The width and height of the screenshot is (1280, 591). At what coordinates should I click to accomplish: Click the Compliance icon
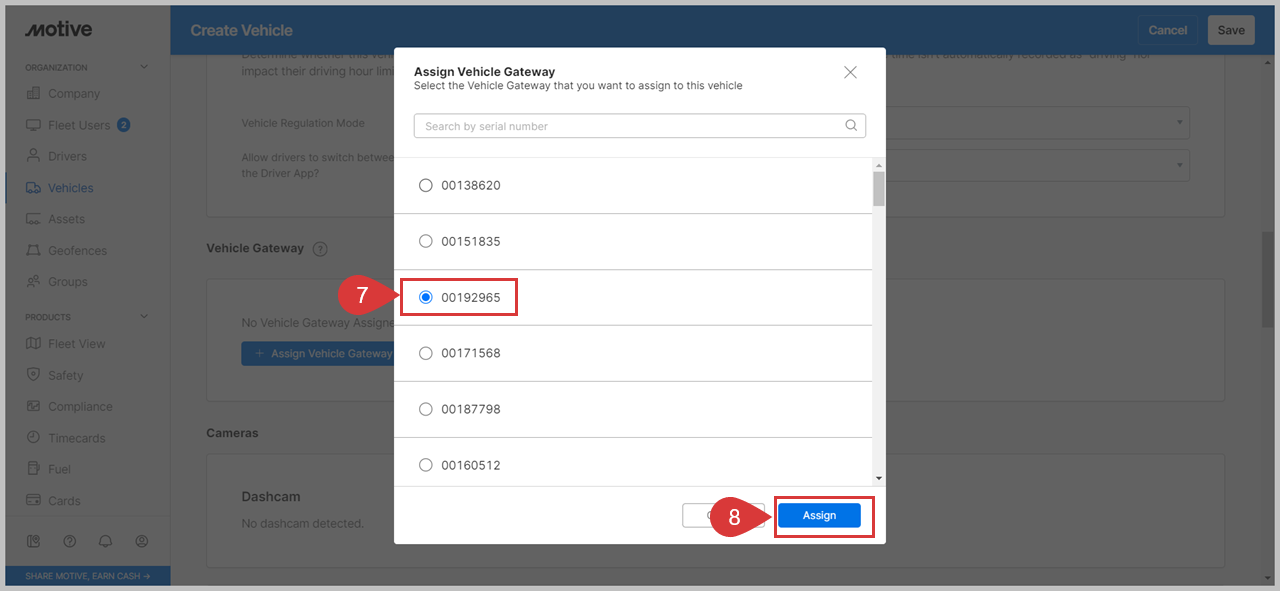33,407
